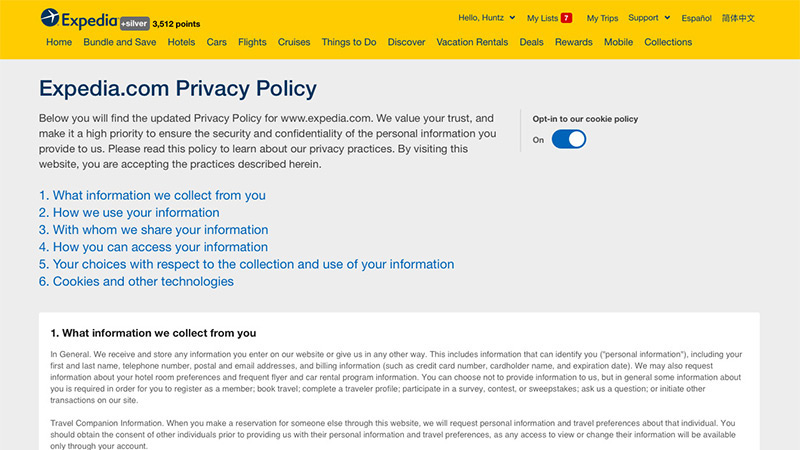Jump to How we use your information
The image size is (800, 450).
coord(129,213)
